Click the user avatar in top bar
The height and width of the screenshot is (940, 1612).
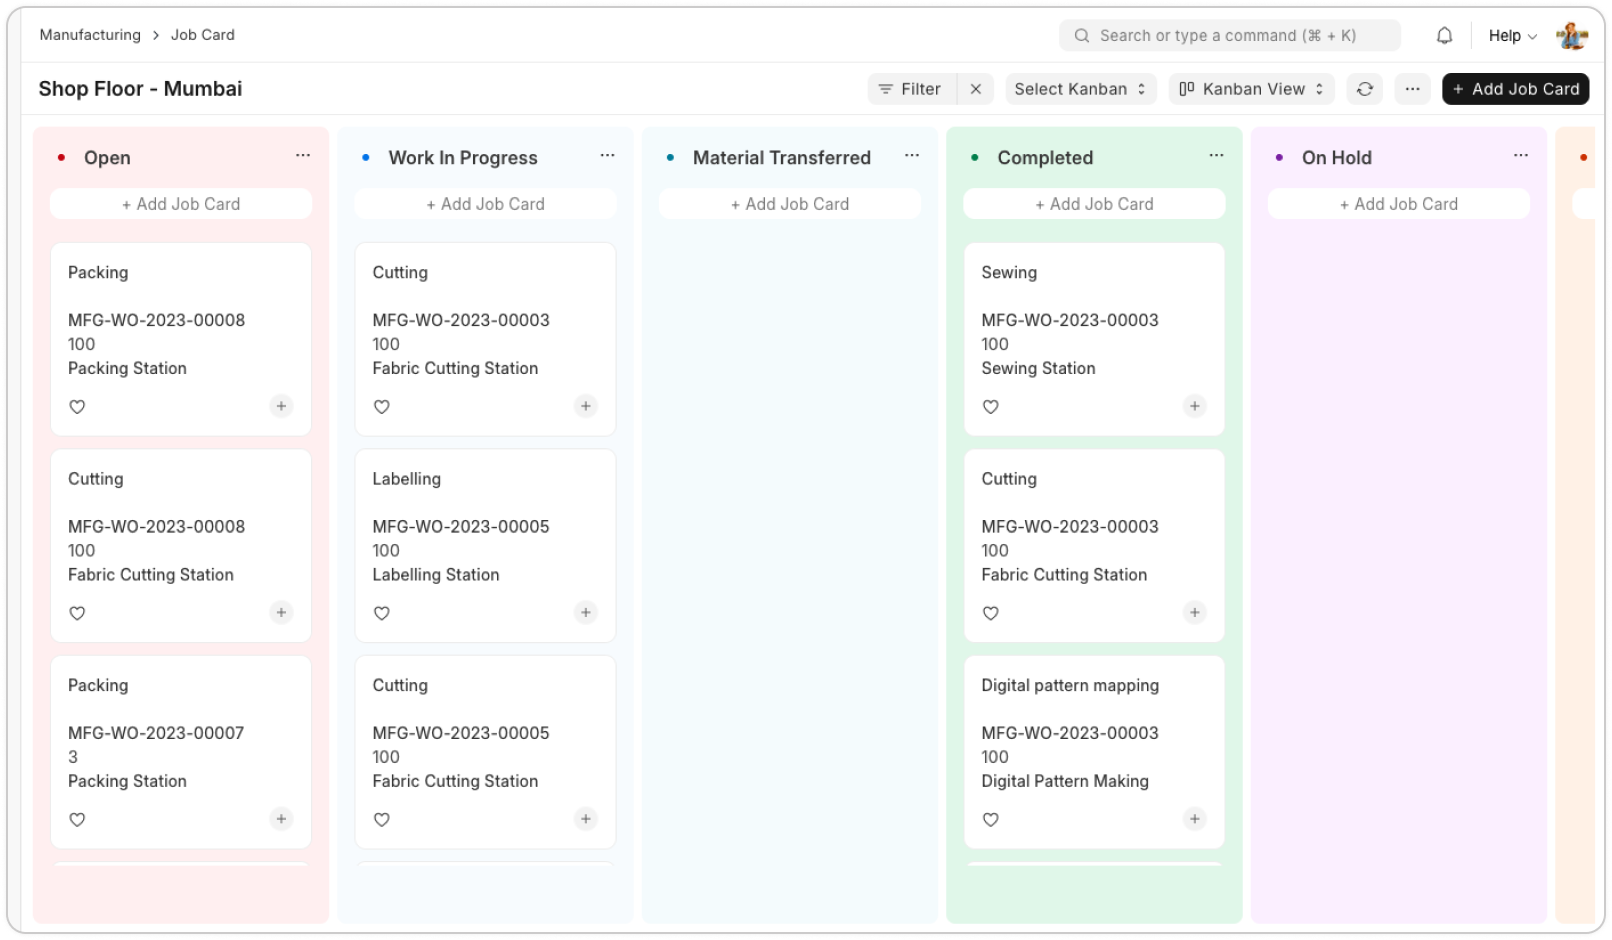(1571, 36)
